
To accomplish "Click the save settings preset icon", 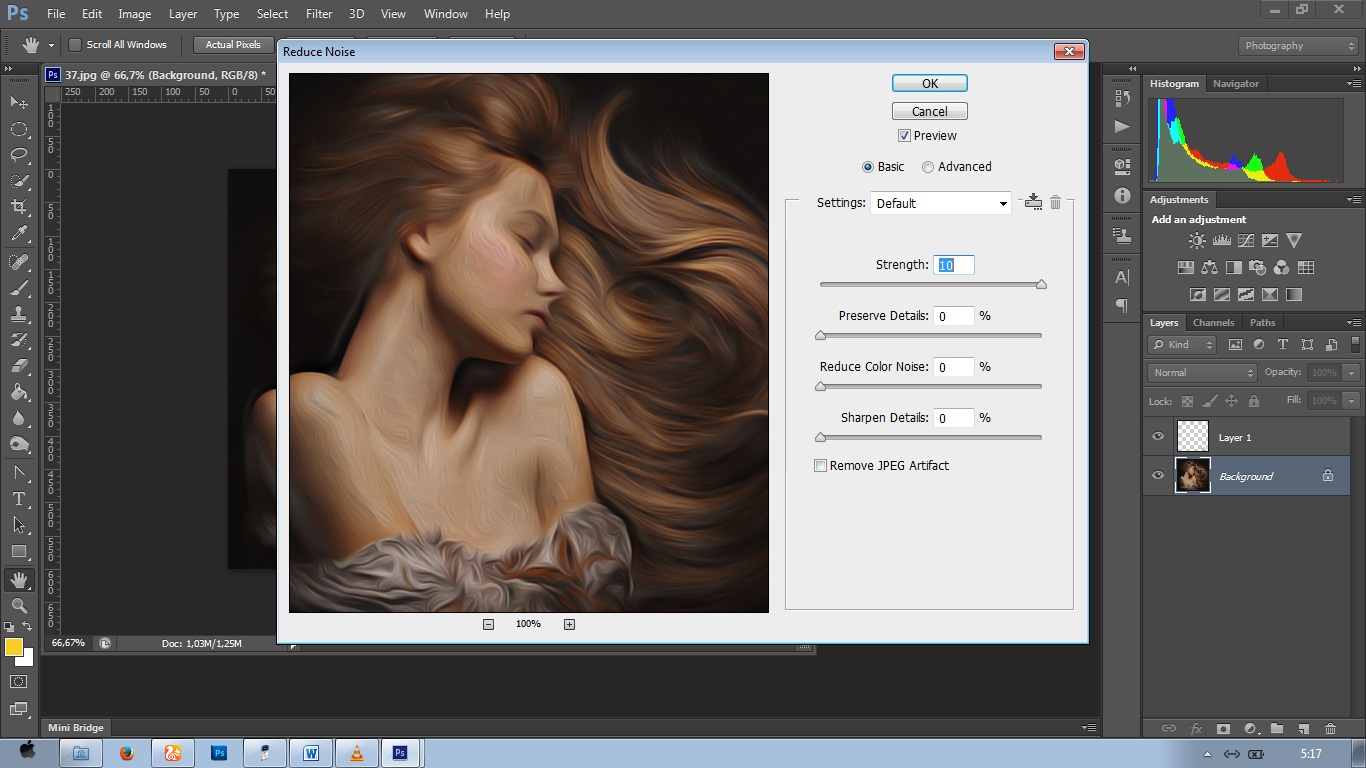I will point(1033,203).
